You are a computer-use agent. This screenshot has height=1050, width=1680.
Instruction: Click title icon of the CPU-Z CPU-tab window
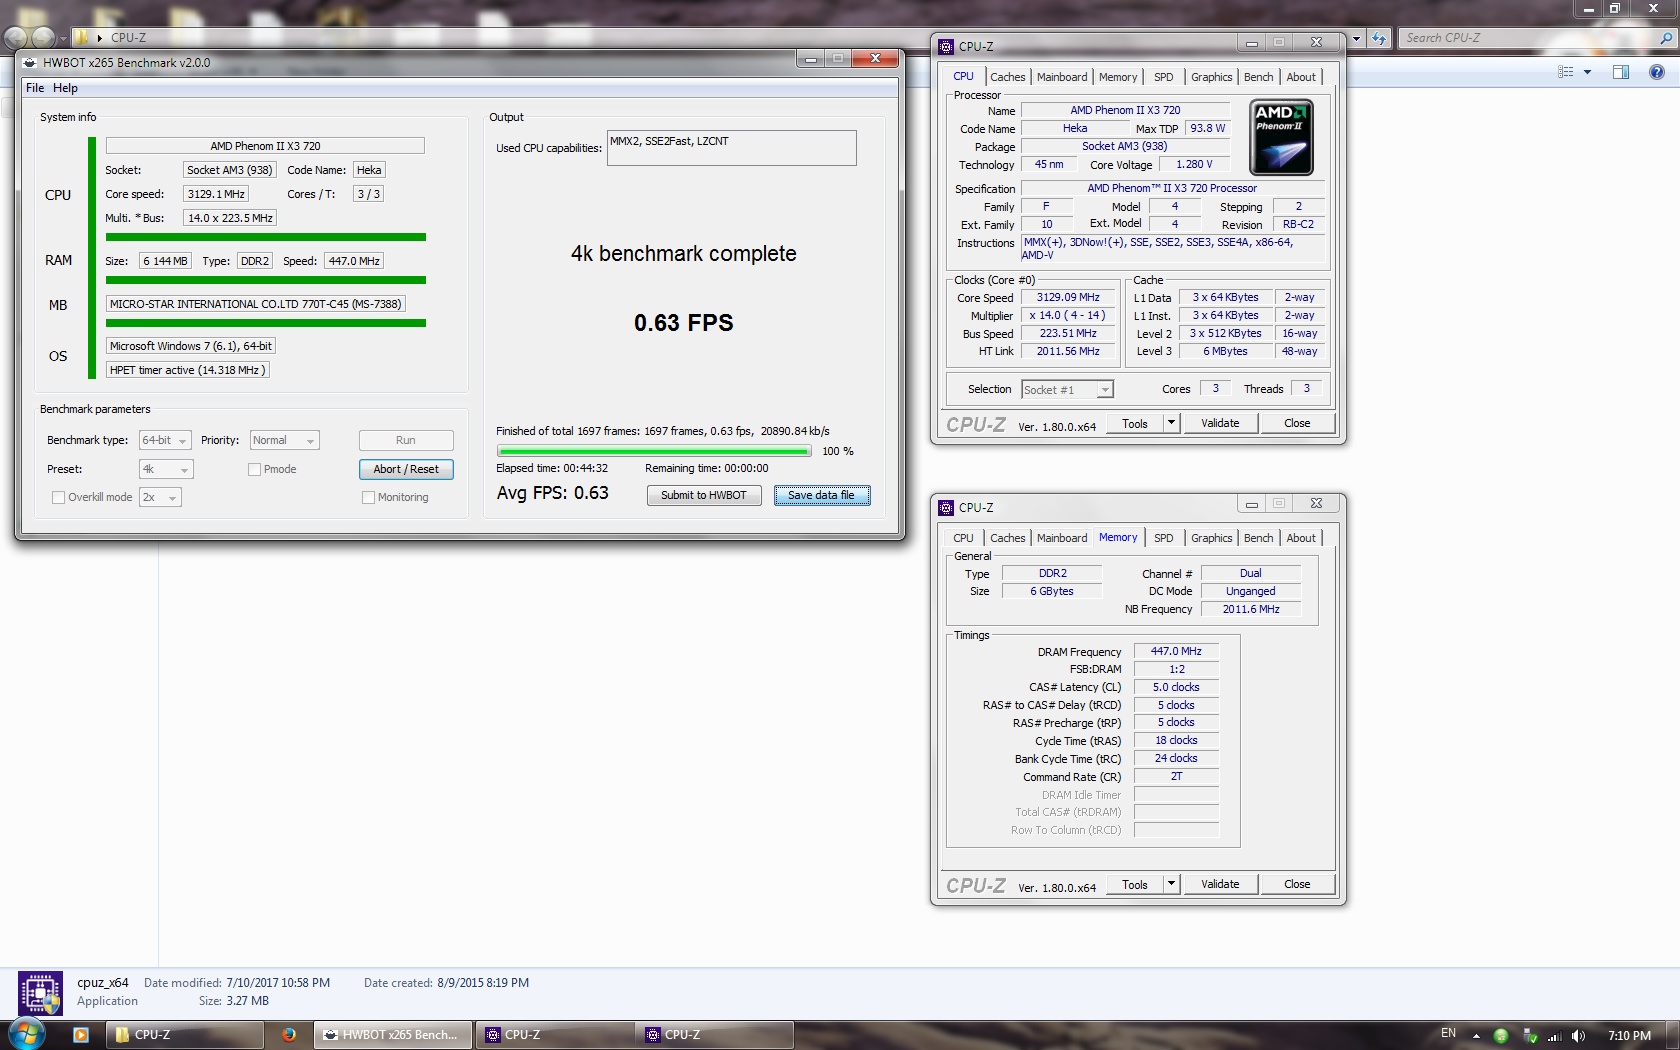coord(946,46)
